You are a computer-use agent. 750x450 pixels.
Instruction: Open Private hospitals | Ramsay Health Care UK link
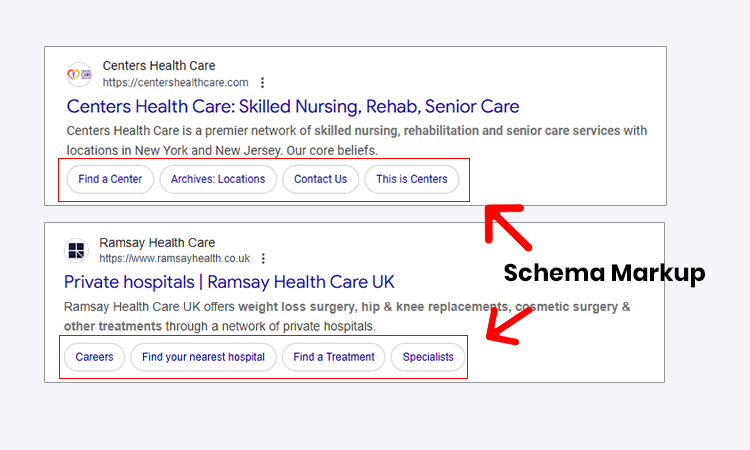pyautogui.click(x=229, y=282)
